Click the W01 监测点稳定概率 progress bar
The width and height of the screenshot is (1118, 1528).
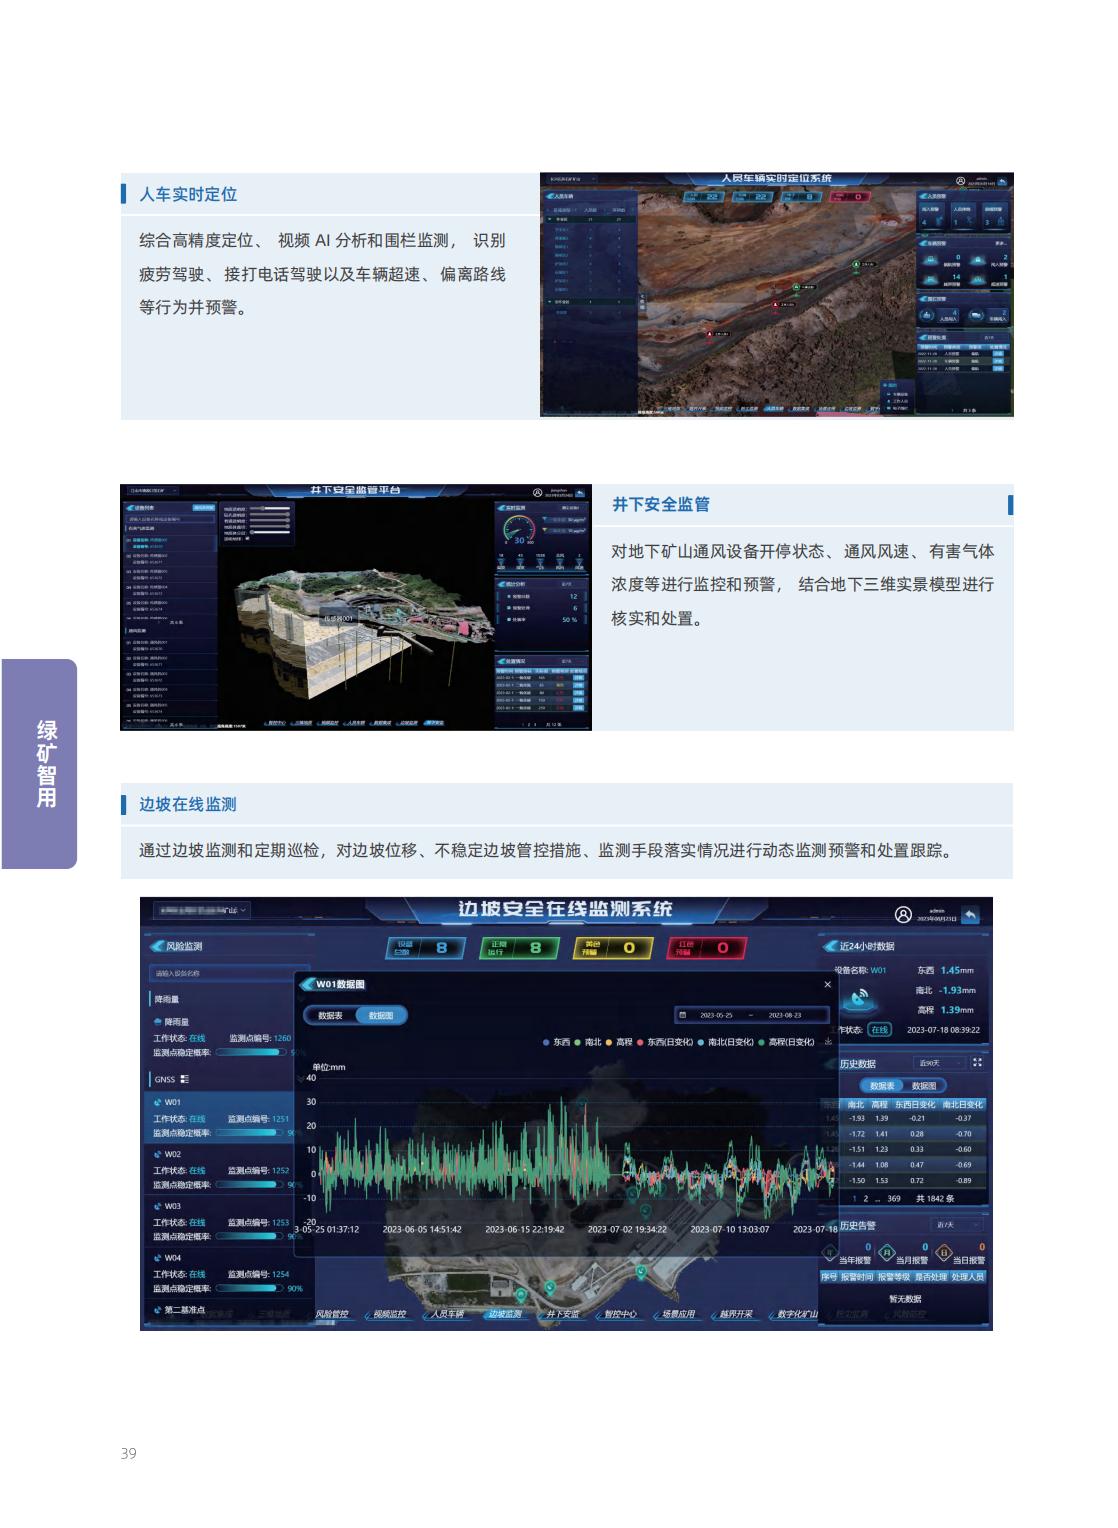point(250,1133)
